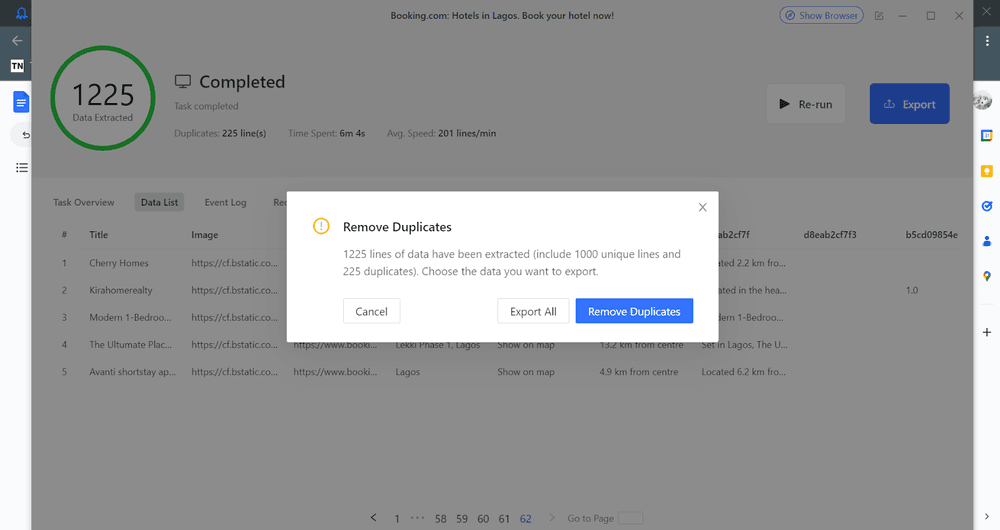Click next page arrow
This screenshot has height=530, width=1000.
coord(552,518)
